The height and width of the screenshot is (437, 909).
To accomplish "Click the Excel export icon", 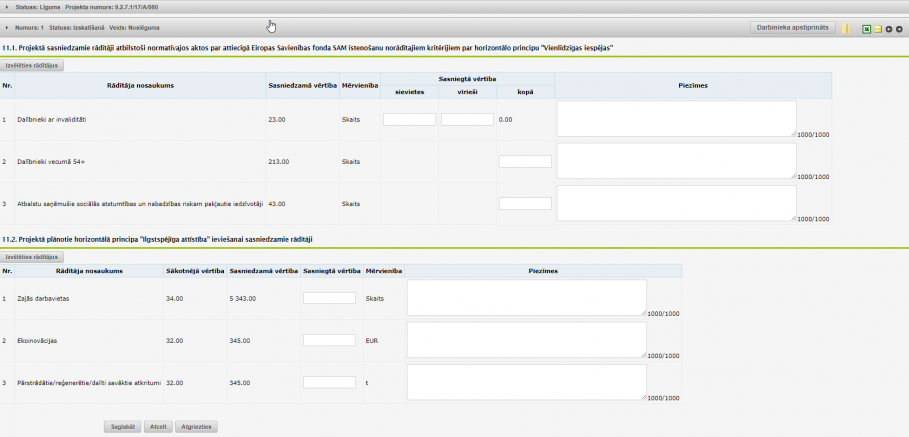I will [x=866, y=29].
